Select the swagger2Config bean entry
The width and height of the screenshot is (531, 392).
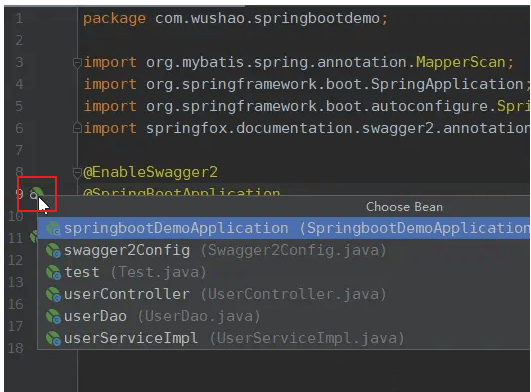284,251
